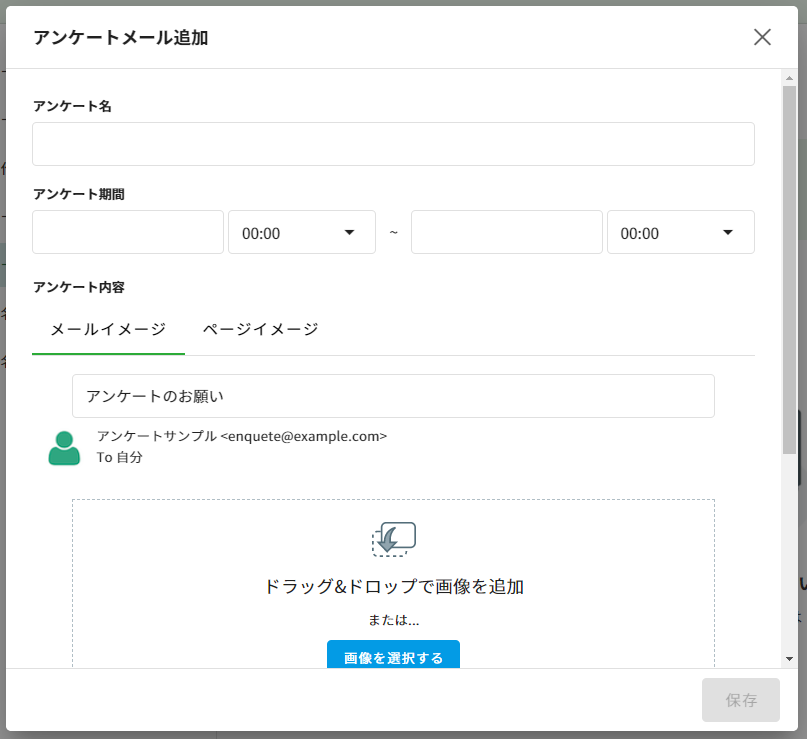The width and height of the screenshot is (807, 739).
Task: Expand the end time 00:00 dropdown
Action: tap(680, 232)
